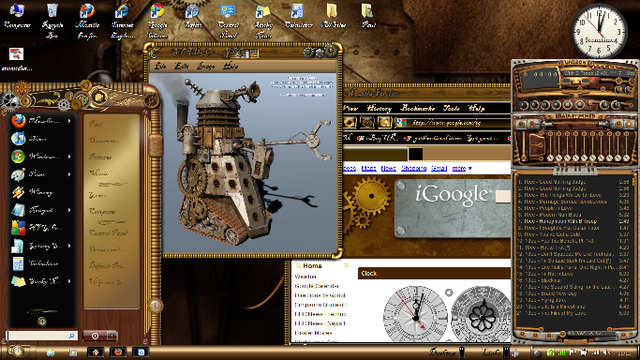The height and width of the screenshot is (360, 640).
Task: Open the All Programs arrow in Start menu
Action: pyautogui.click(x=42, y=322)
